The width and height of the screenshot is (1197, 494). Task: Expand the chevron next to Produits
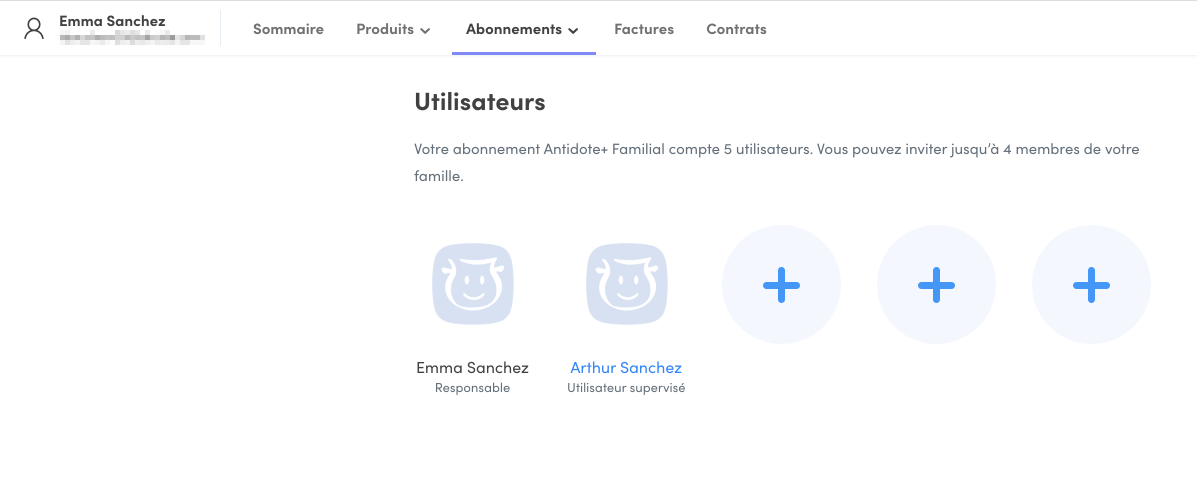point(425,30)
